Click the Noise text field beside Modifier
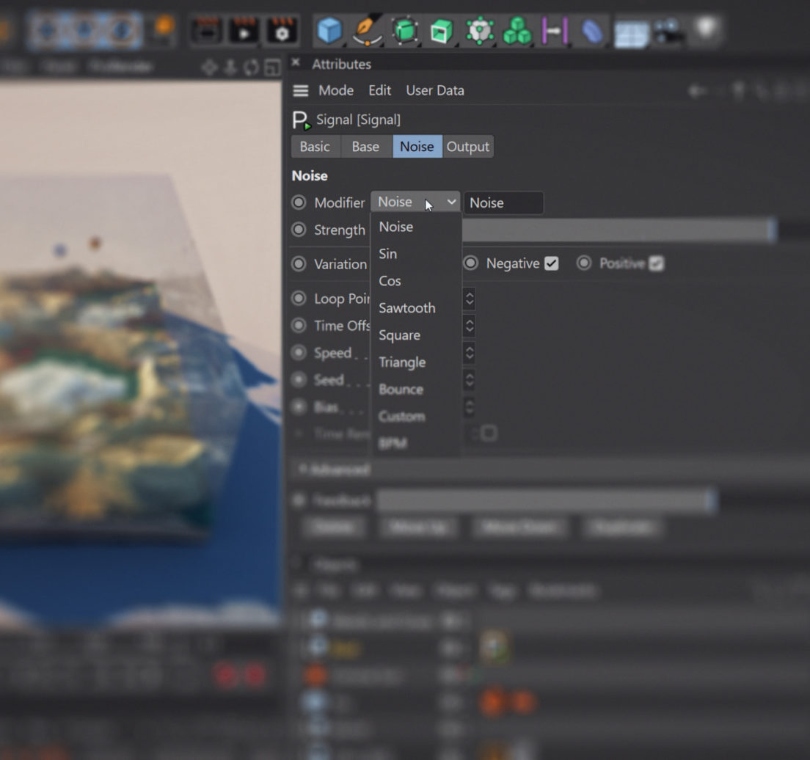This screenshot has width=810, height=760. click(x=503, y=203)
